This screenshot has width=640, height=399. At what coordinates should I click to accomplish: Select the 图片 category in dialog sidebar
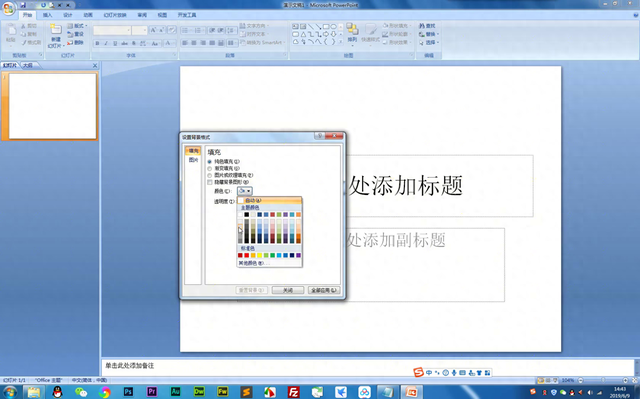tap(193, 160)
